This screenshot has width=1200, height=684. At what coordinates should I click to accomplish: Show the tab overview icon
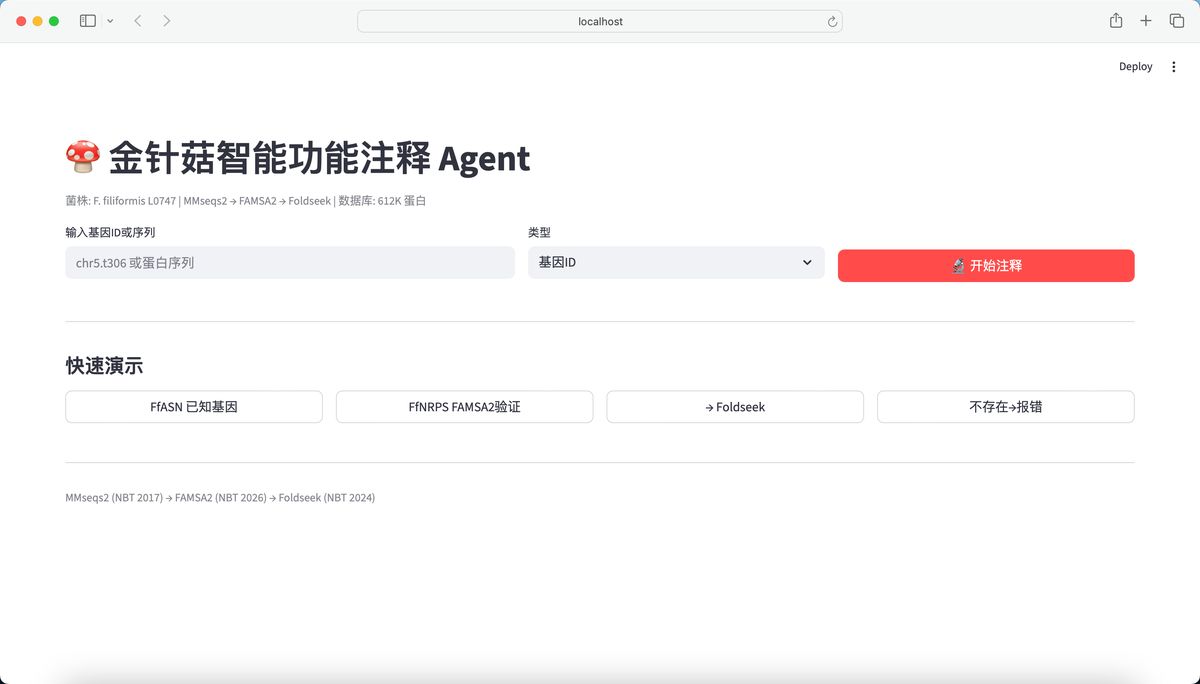click(1176, 21)
